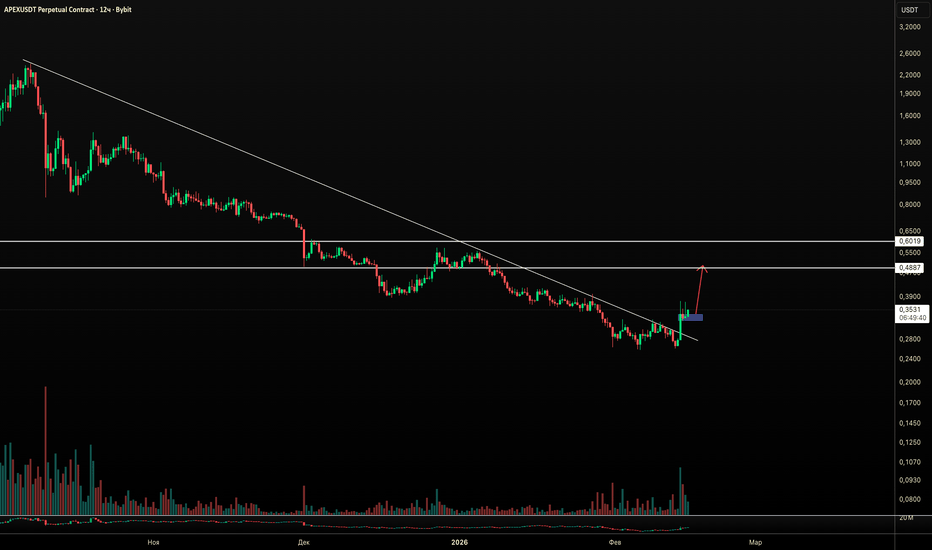Select the 0,4887 price line label
932x550 pixels.
(x=910, y=268)
